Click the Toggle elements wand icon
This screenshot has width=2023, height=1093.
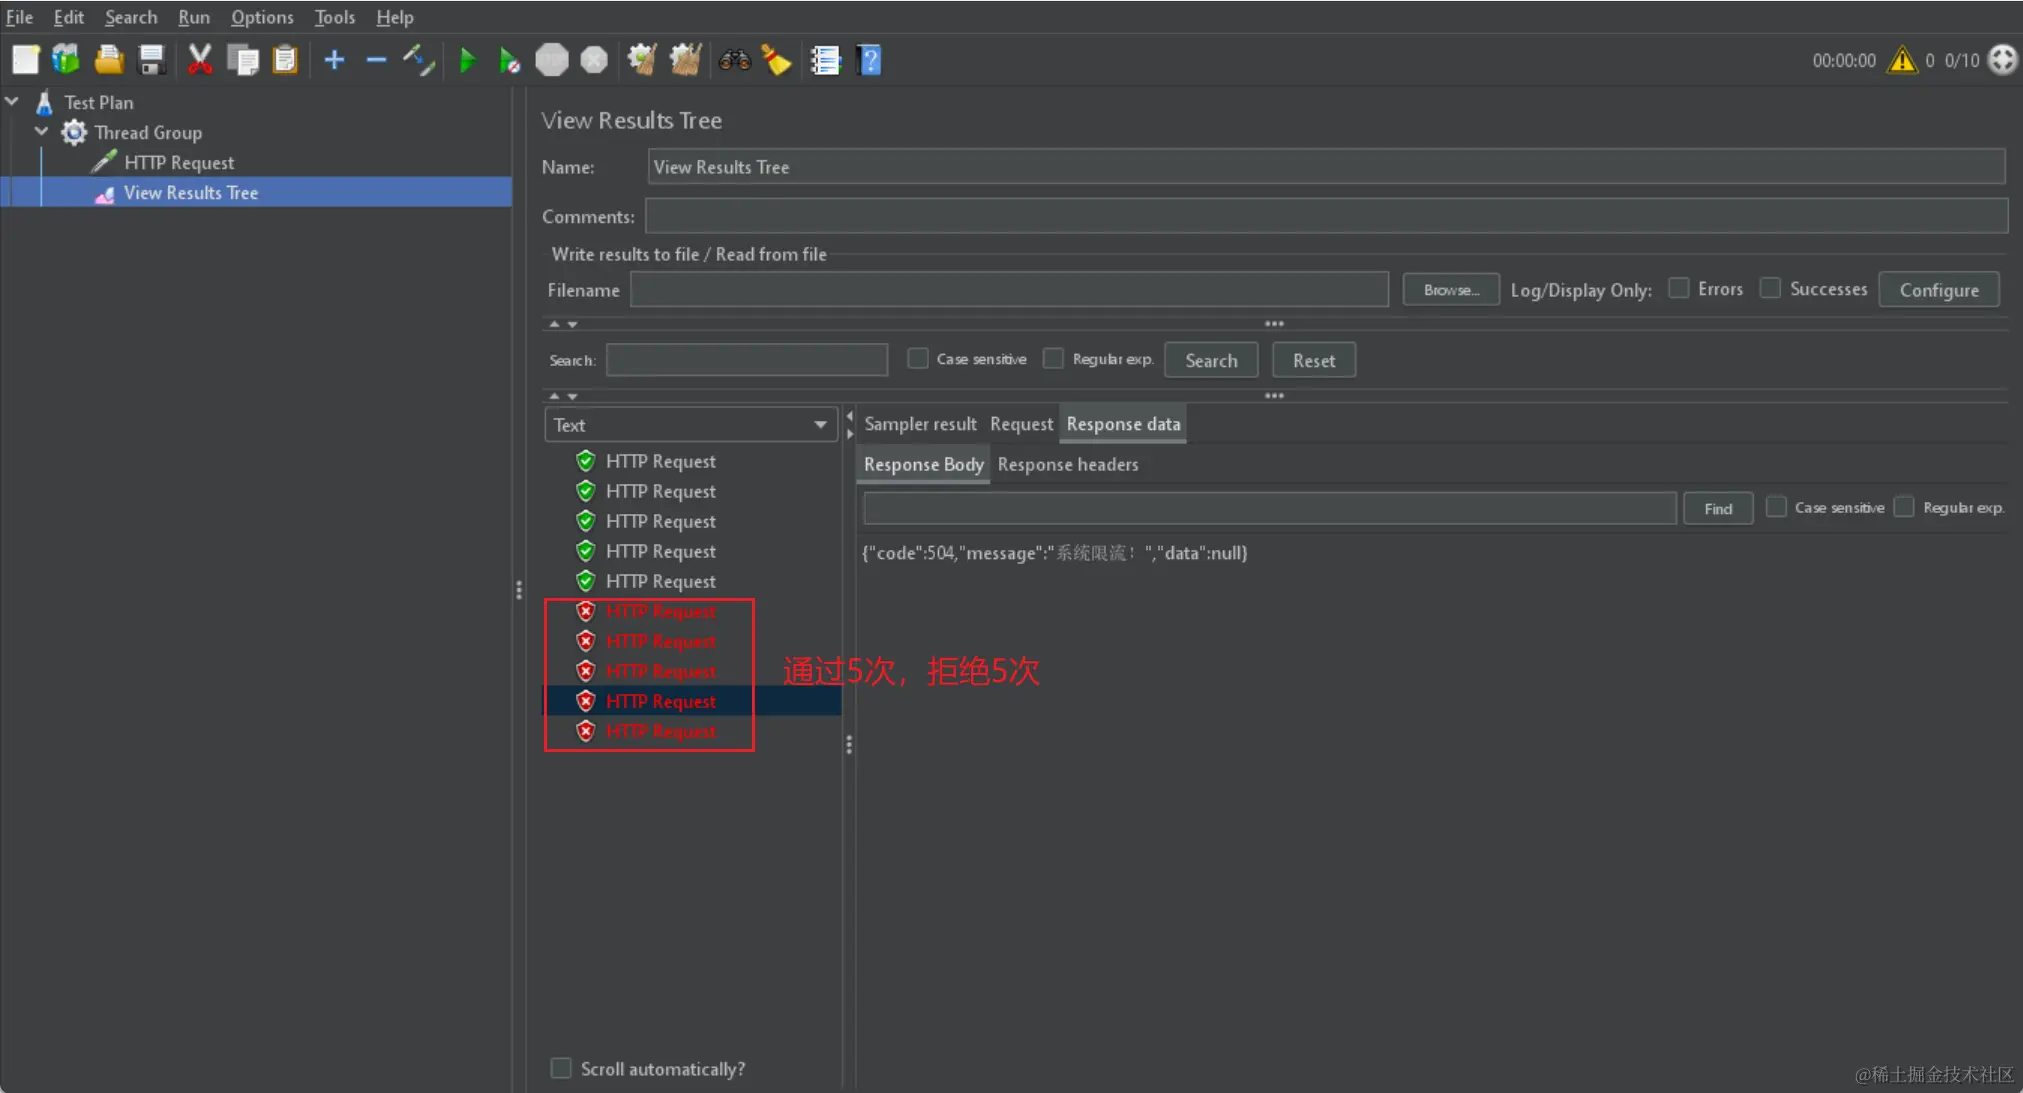pos(419,61)
